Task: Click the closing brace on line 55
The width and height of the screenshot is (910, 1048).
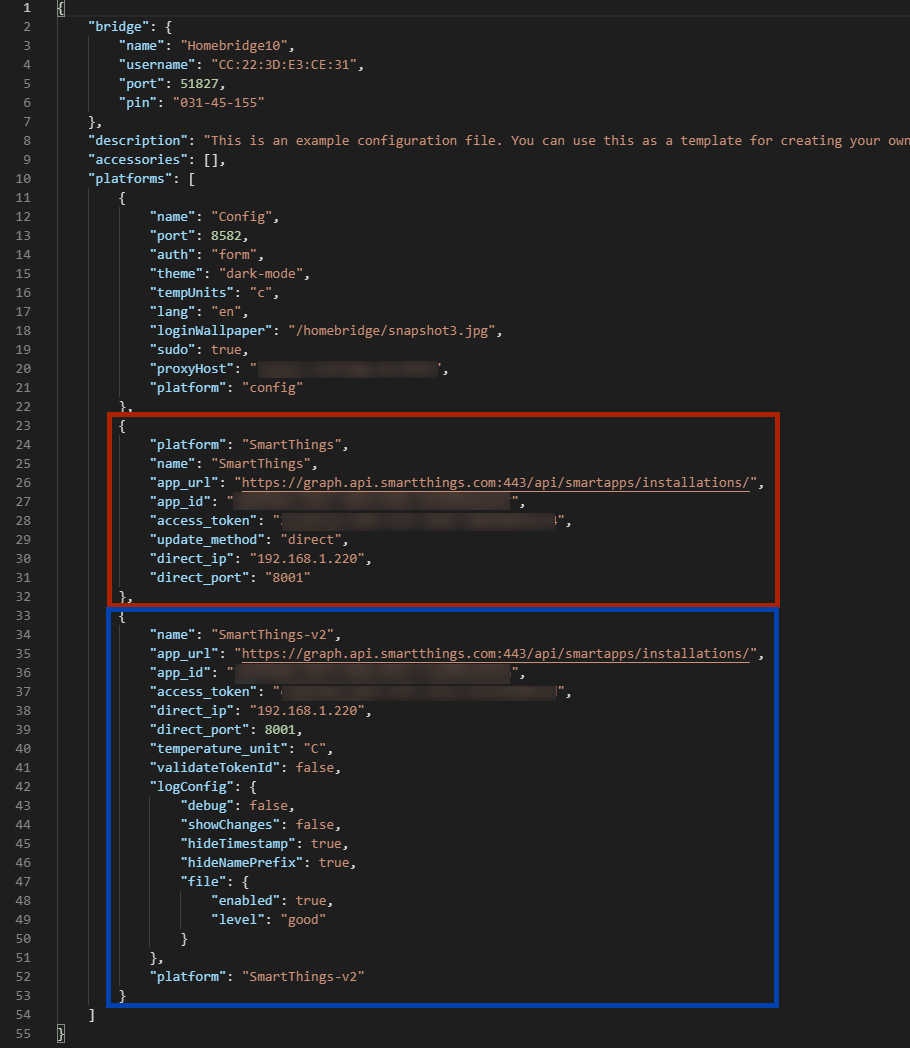Action: pyautogui.click(x=61, y=1033)
